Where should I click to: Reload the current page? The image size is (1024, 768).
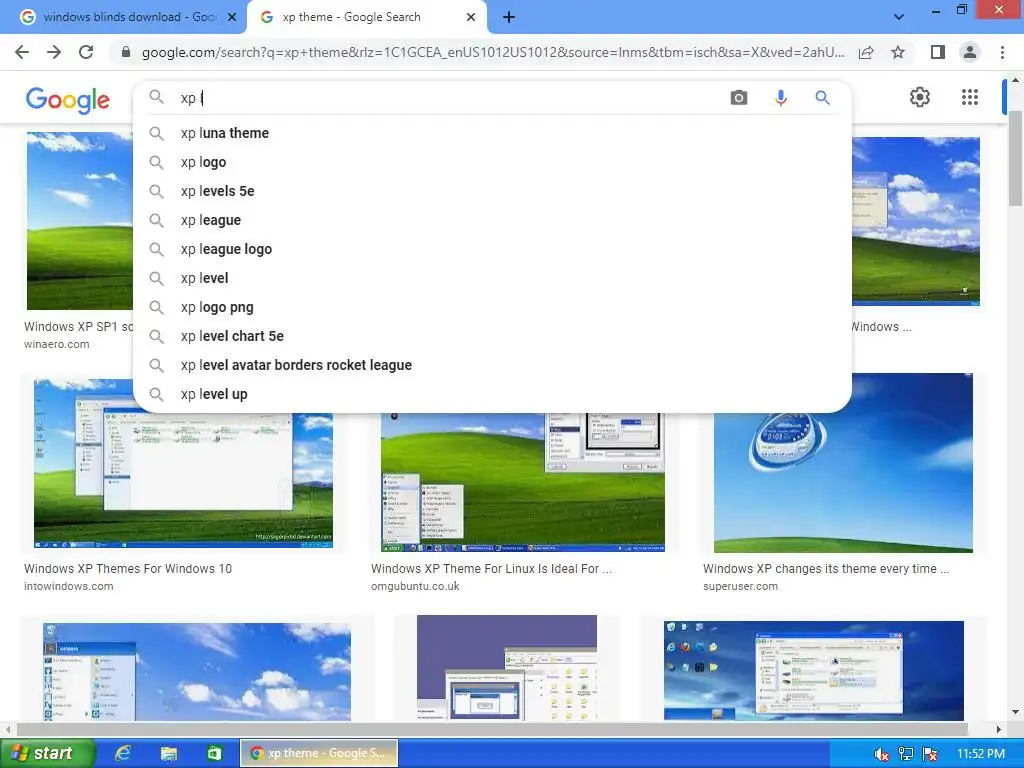(x=86, y=52)
